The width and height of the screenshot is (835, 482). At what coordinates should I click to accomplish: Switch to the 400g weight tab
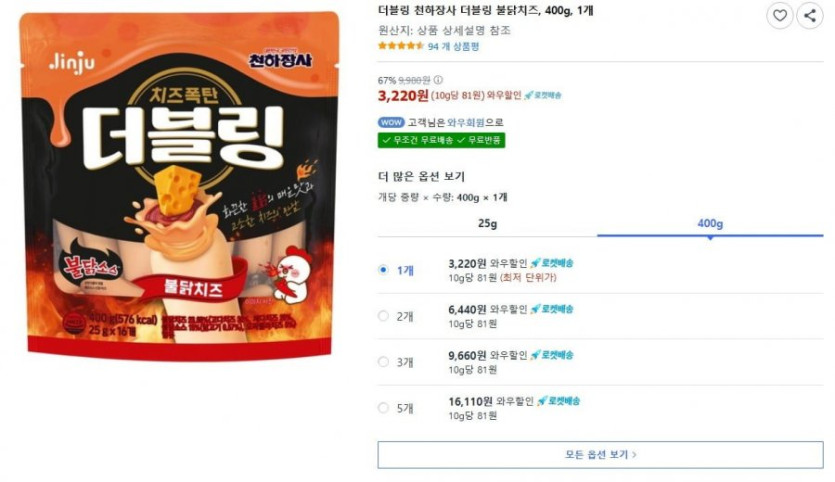[x=710, y=224]
